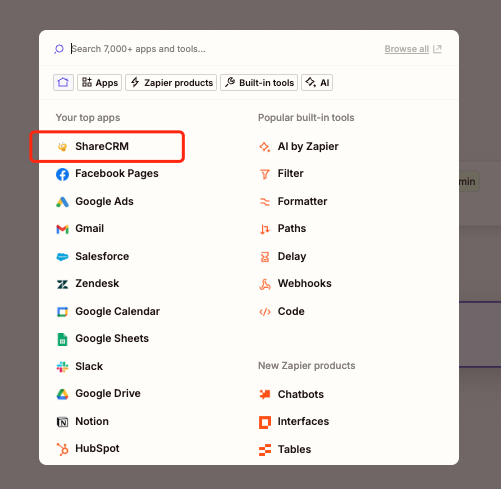Viewport: 501px width, 489px height.
Task: Open the Paths branching icon
Action: (x=265, y=229)
